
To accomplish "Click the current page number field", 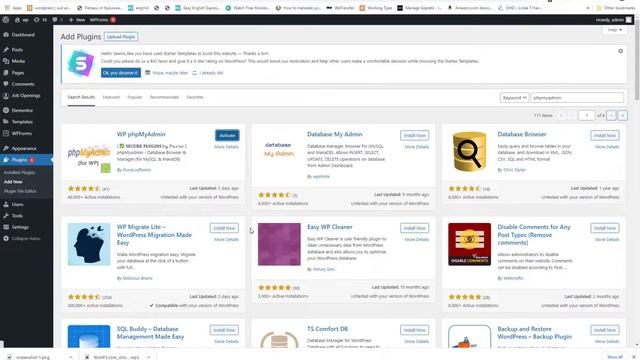I will 587,116.
